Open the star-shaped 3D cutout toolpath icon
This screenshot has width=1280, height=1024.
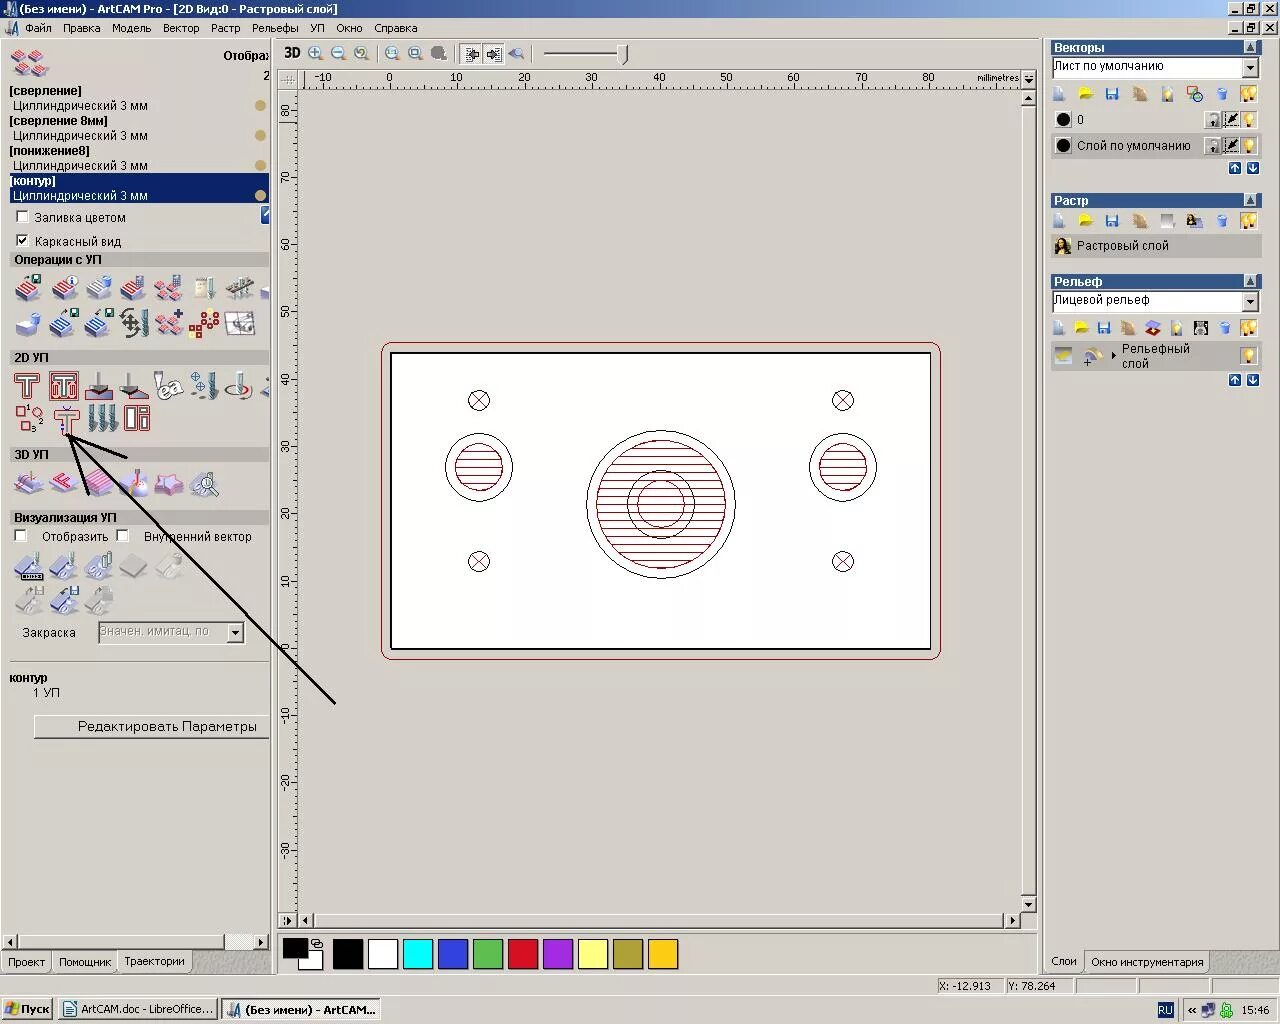(x=169, y=484)
